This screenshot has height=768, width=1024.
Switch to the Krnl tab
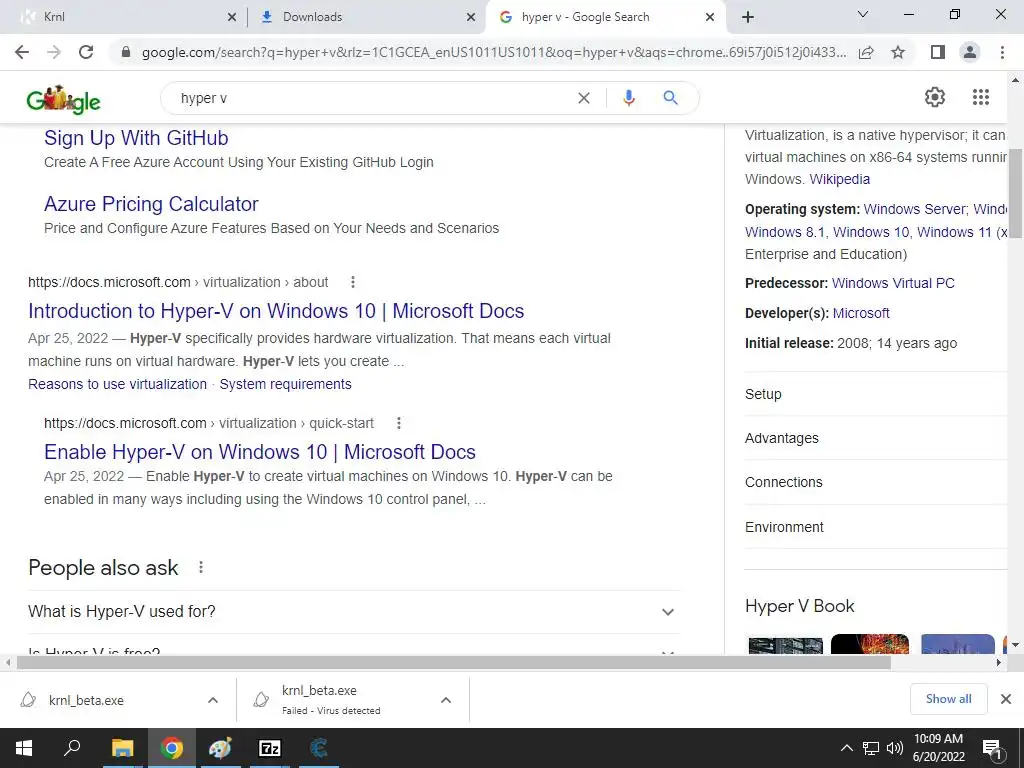(x=125, y=17)
